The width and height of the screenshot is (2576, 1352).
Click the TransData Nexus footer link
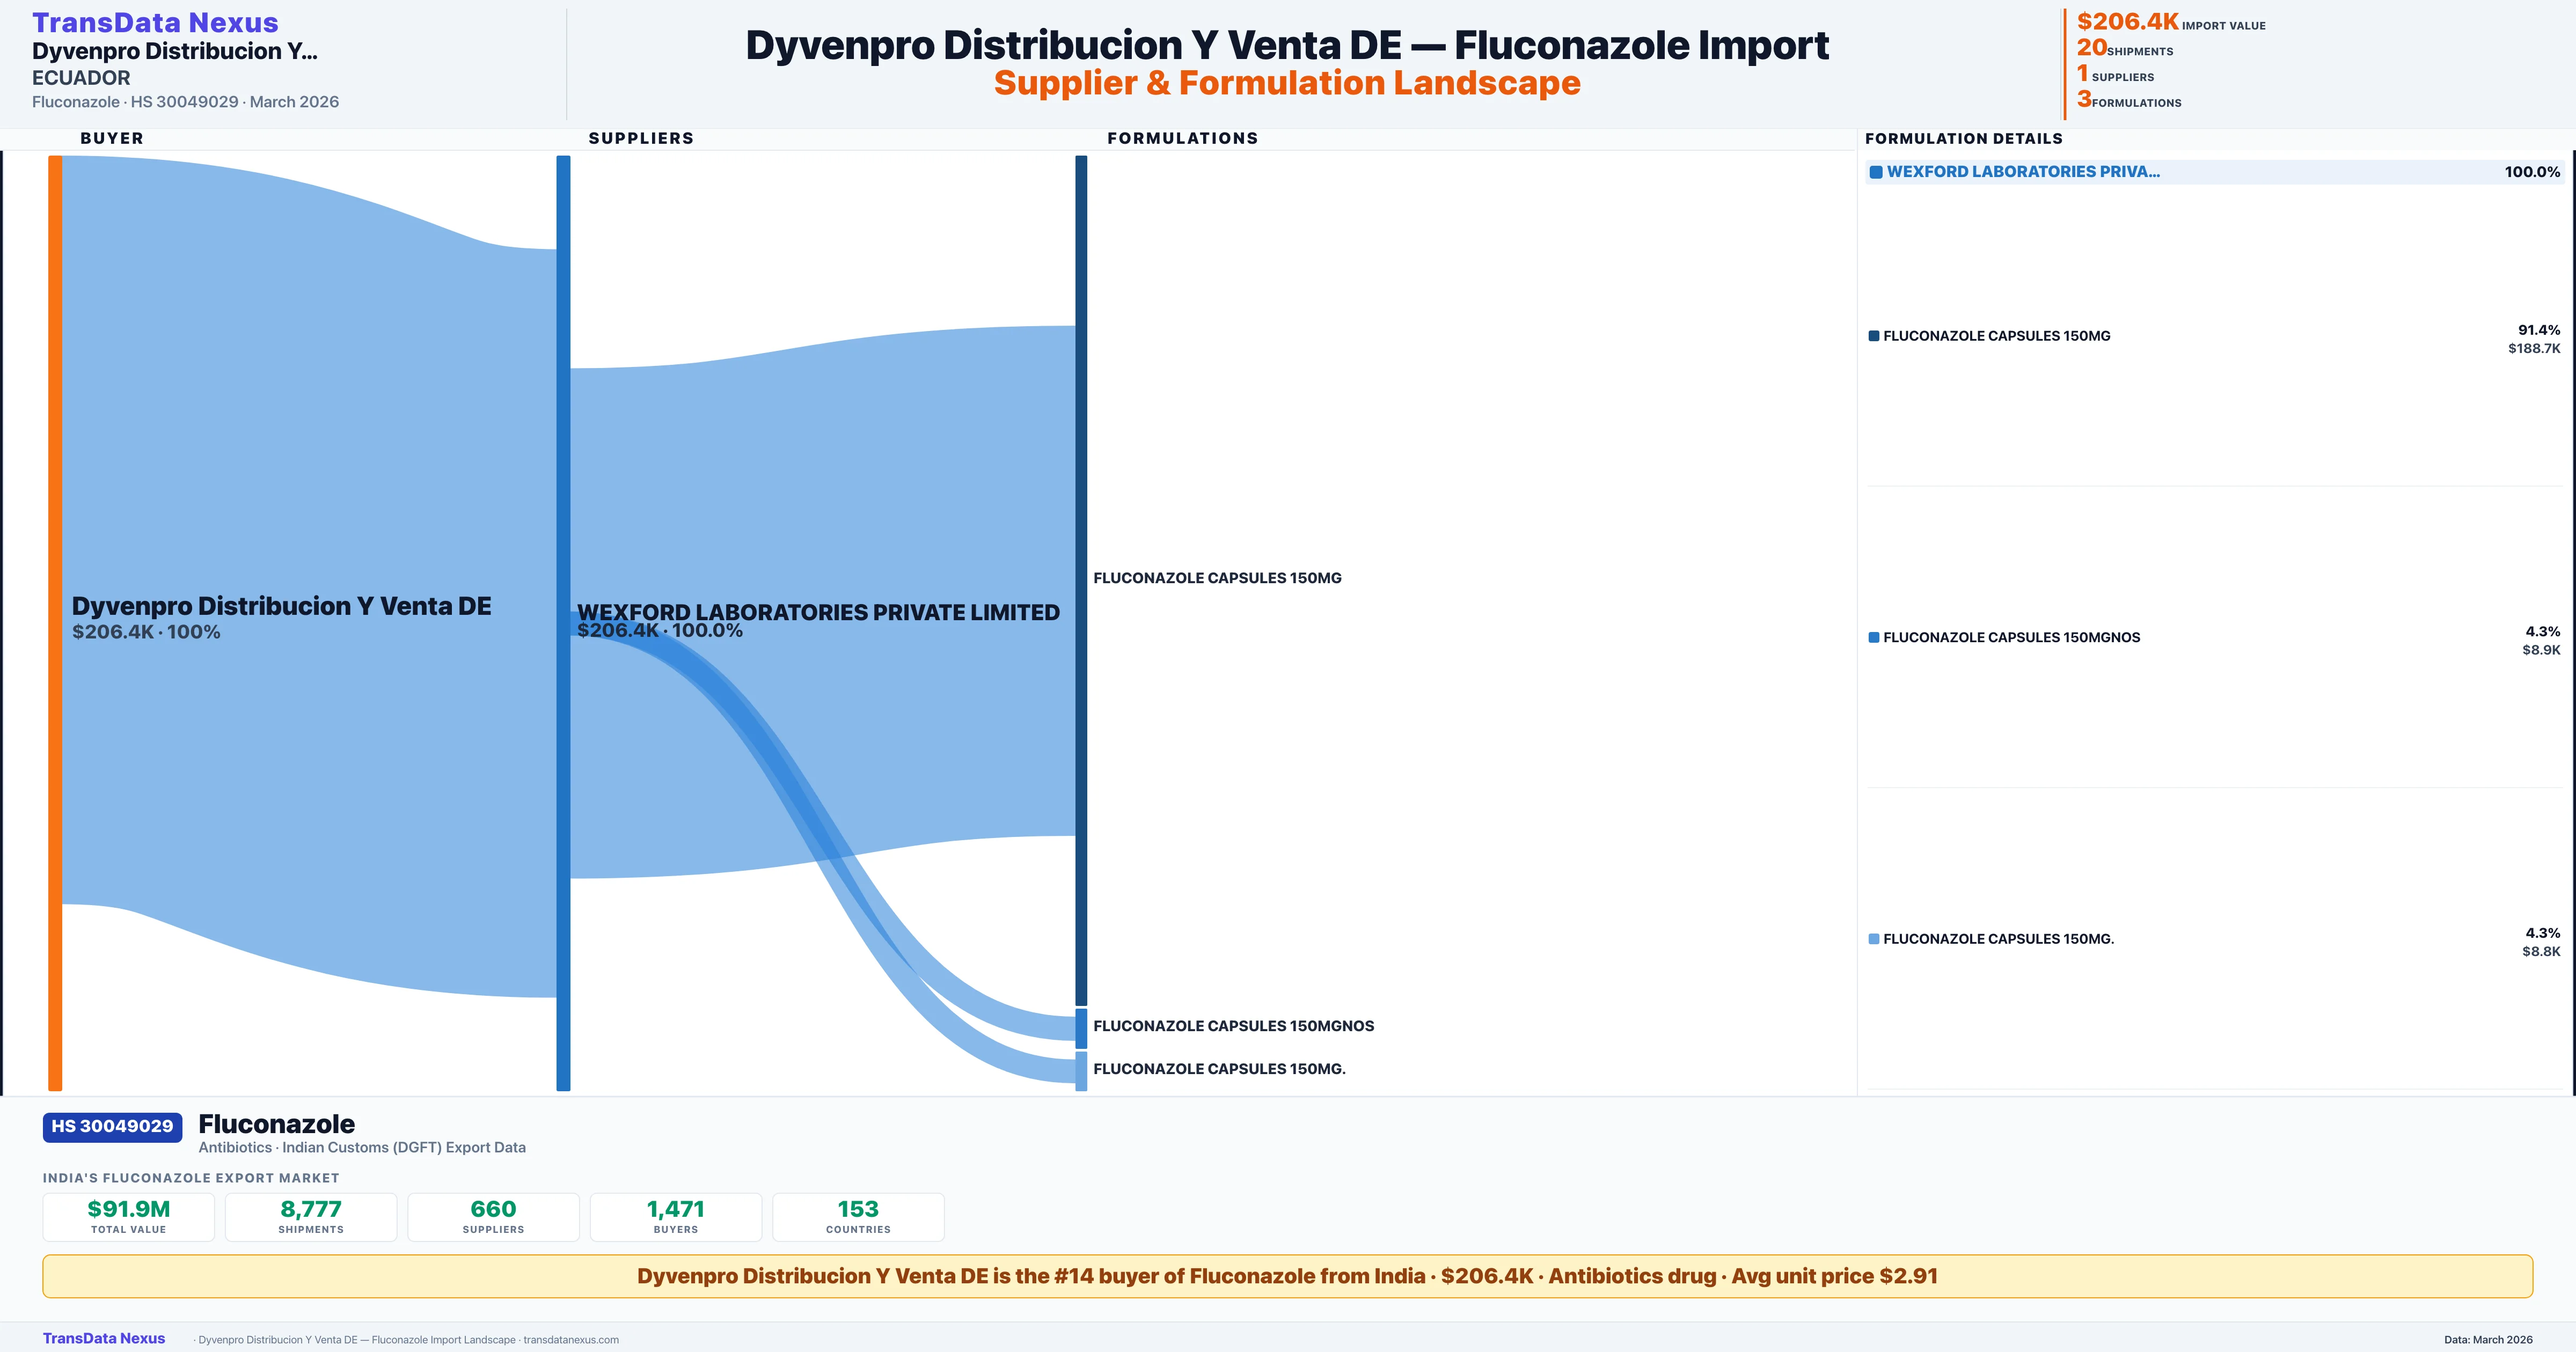(x=104, y=1339)
